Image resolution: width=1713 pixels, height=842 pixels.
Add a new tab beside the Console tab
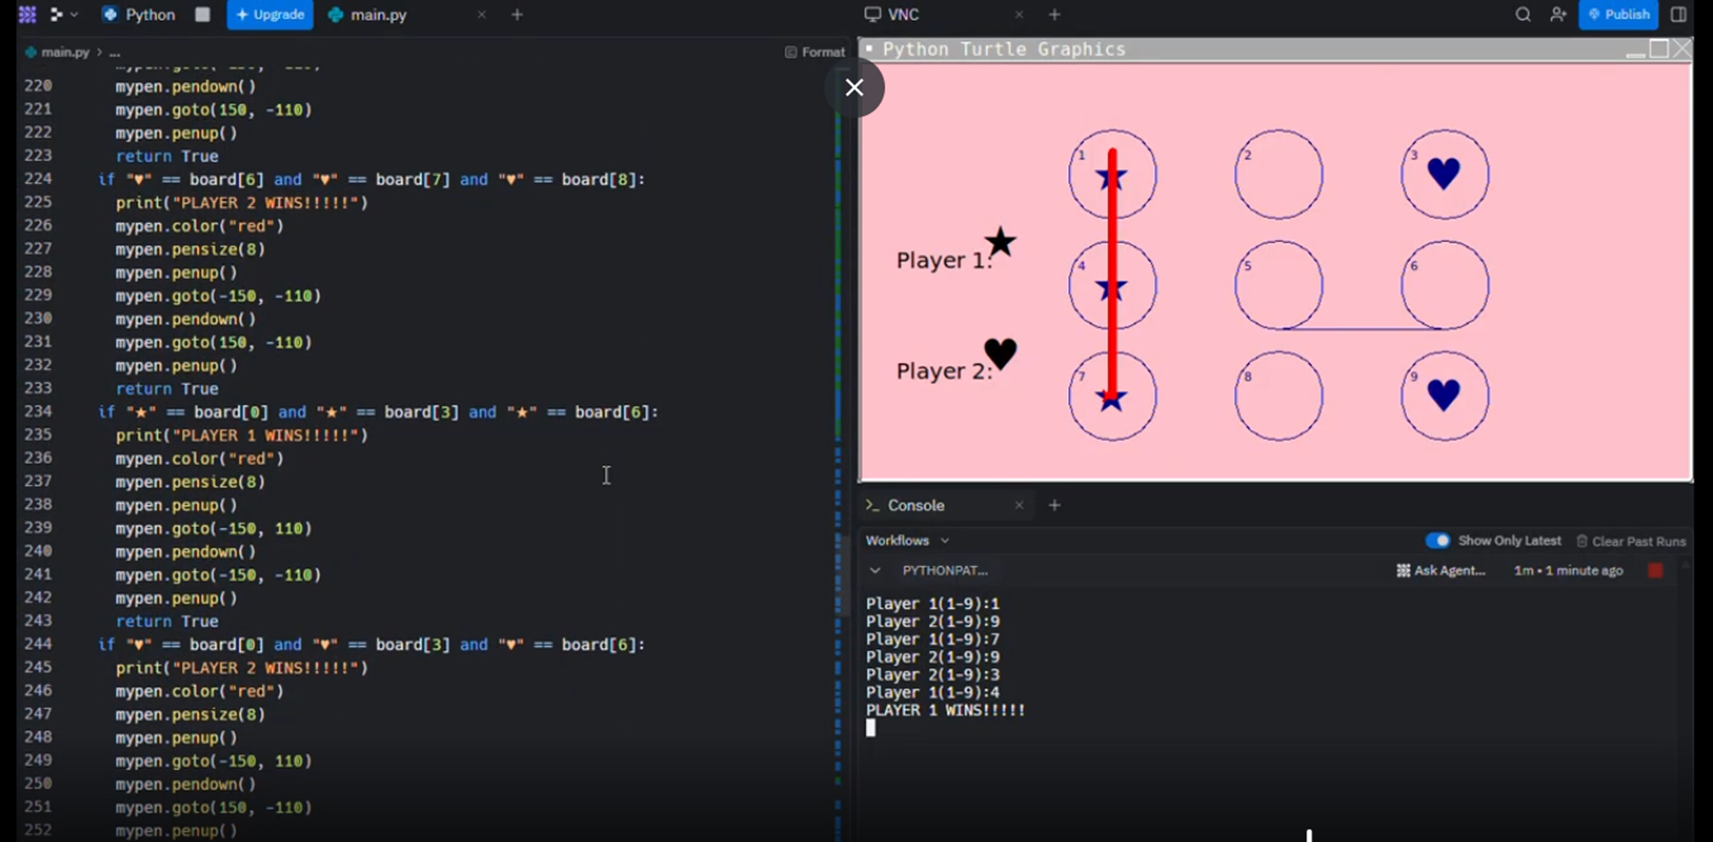[x=1054, y=505]
